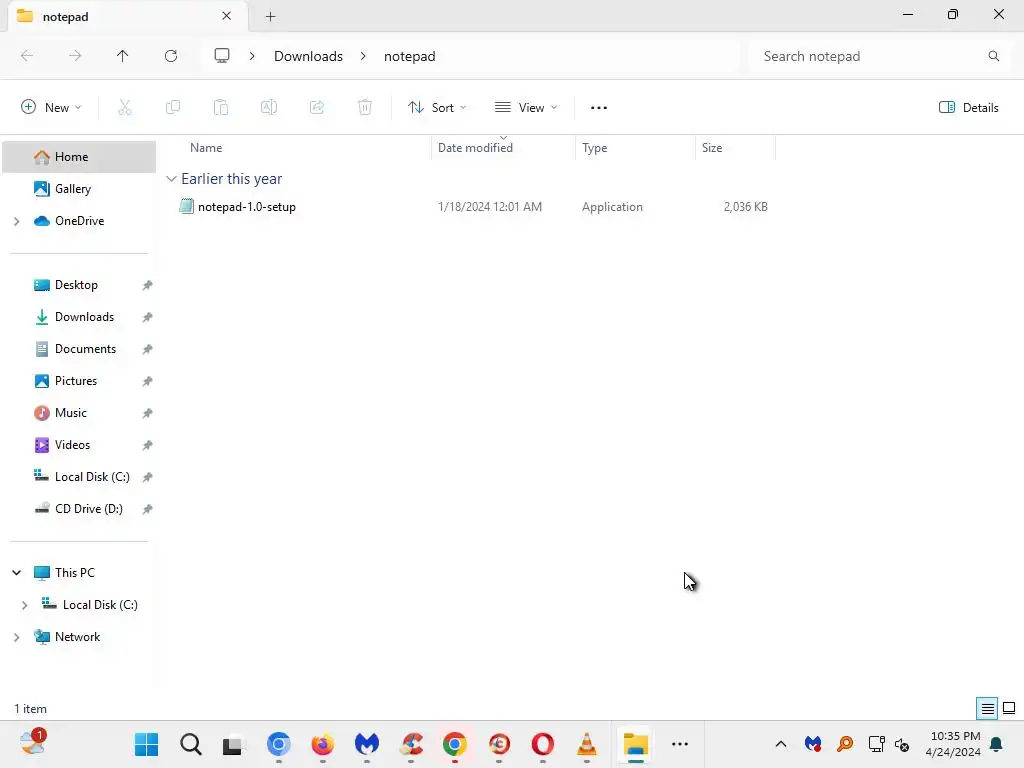Screen dimensions: 1024x768
Task: Select the notepad tab
Action: tap(127, 16)
